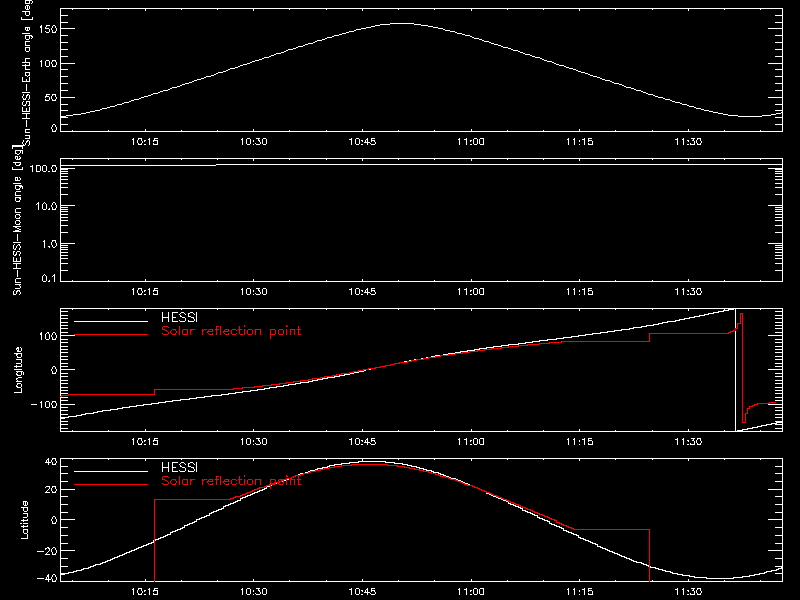Click the 1.0 tick label on Moon angle plot
Viewport: 800px width, 600px height.
[x=49, y=244]
